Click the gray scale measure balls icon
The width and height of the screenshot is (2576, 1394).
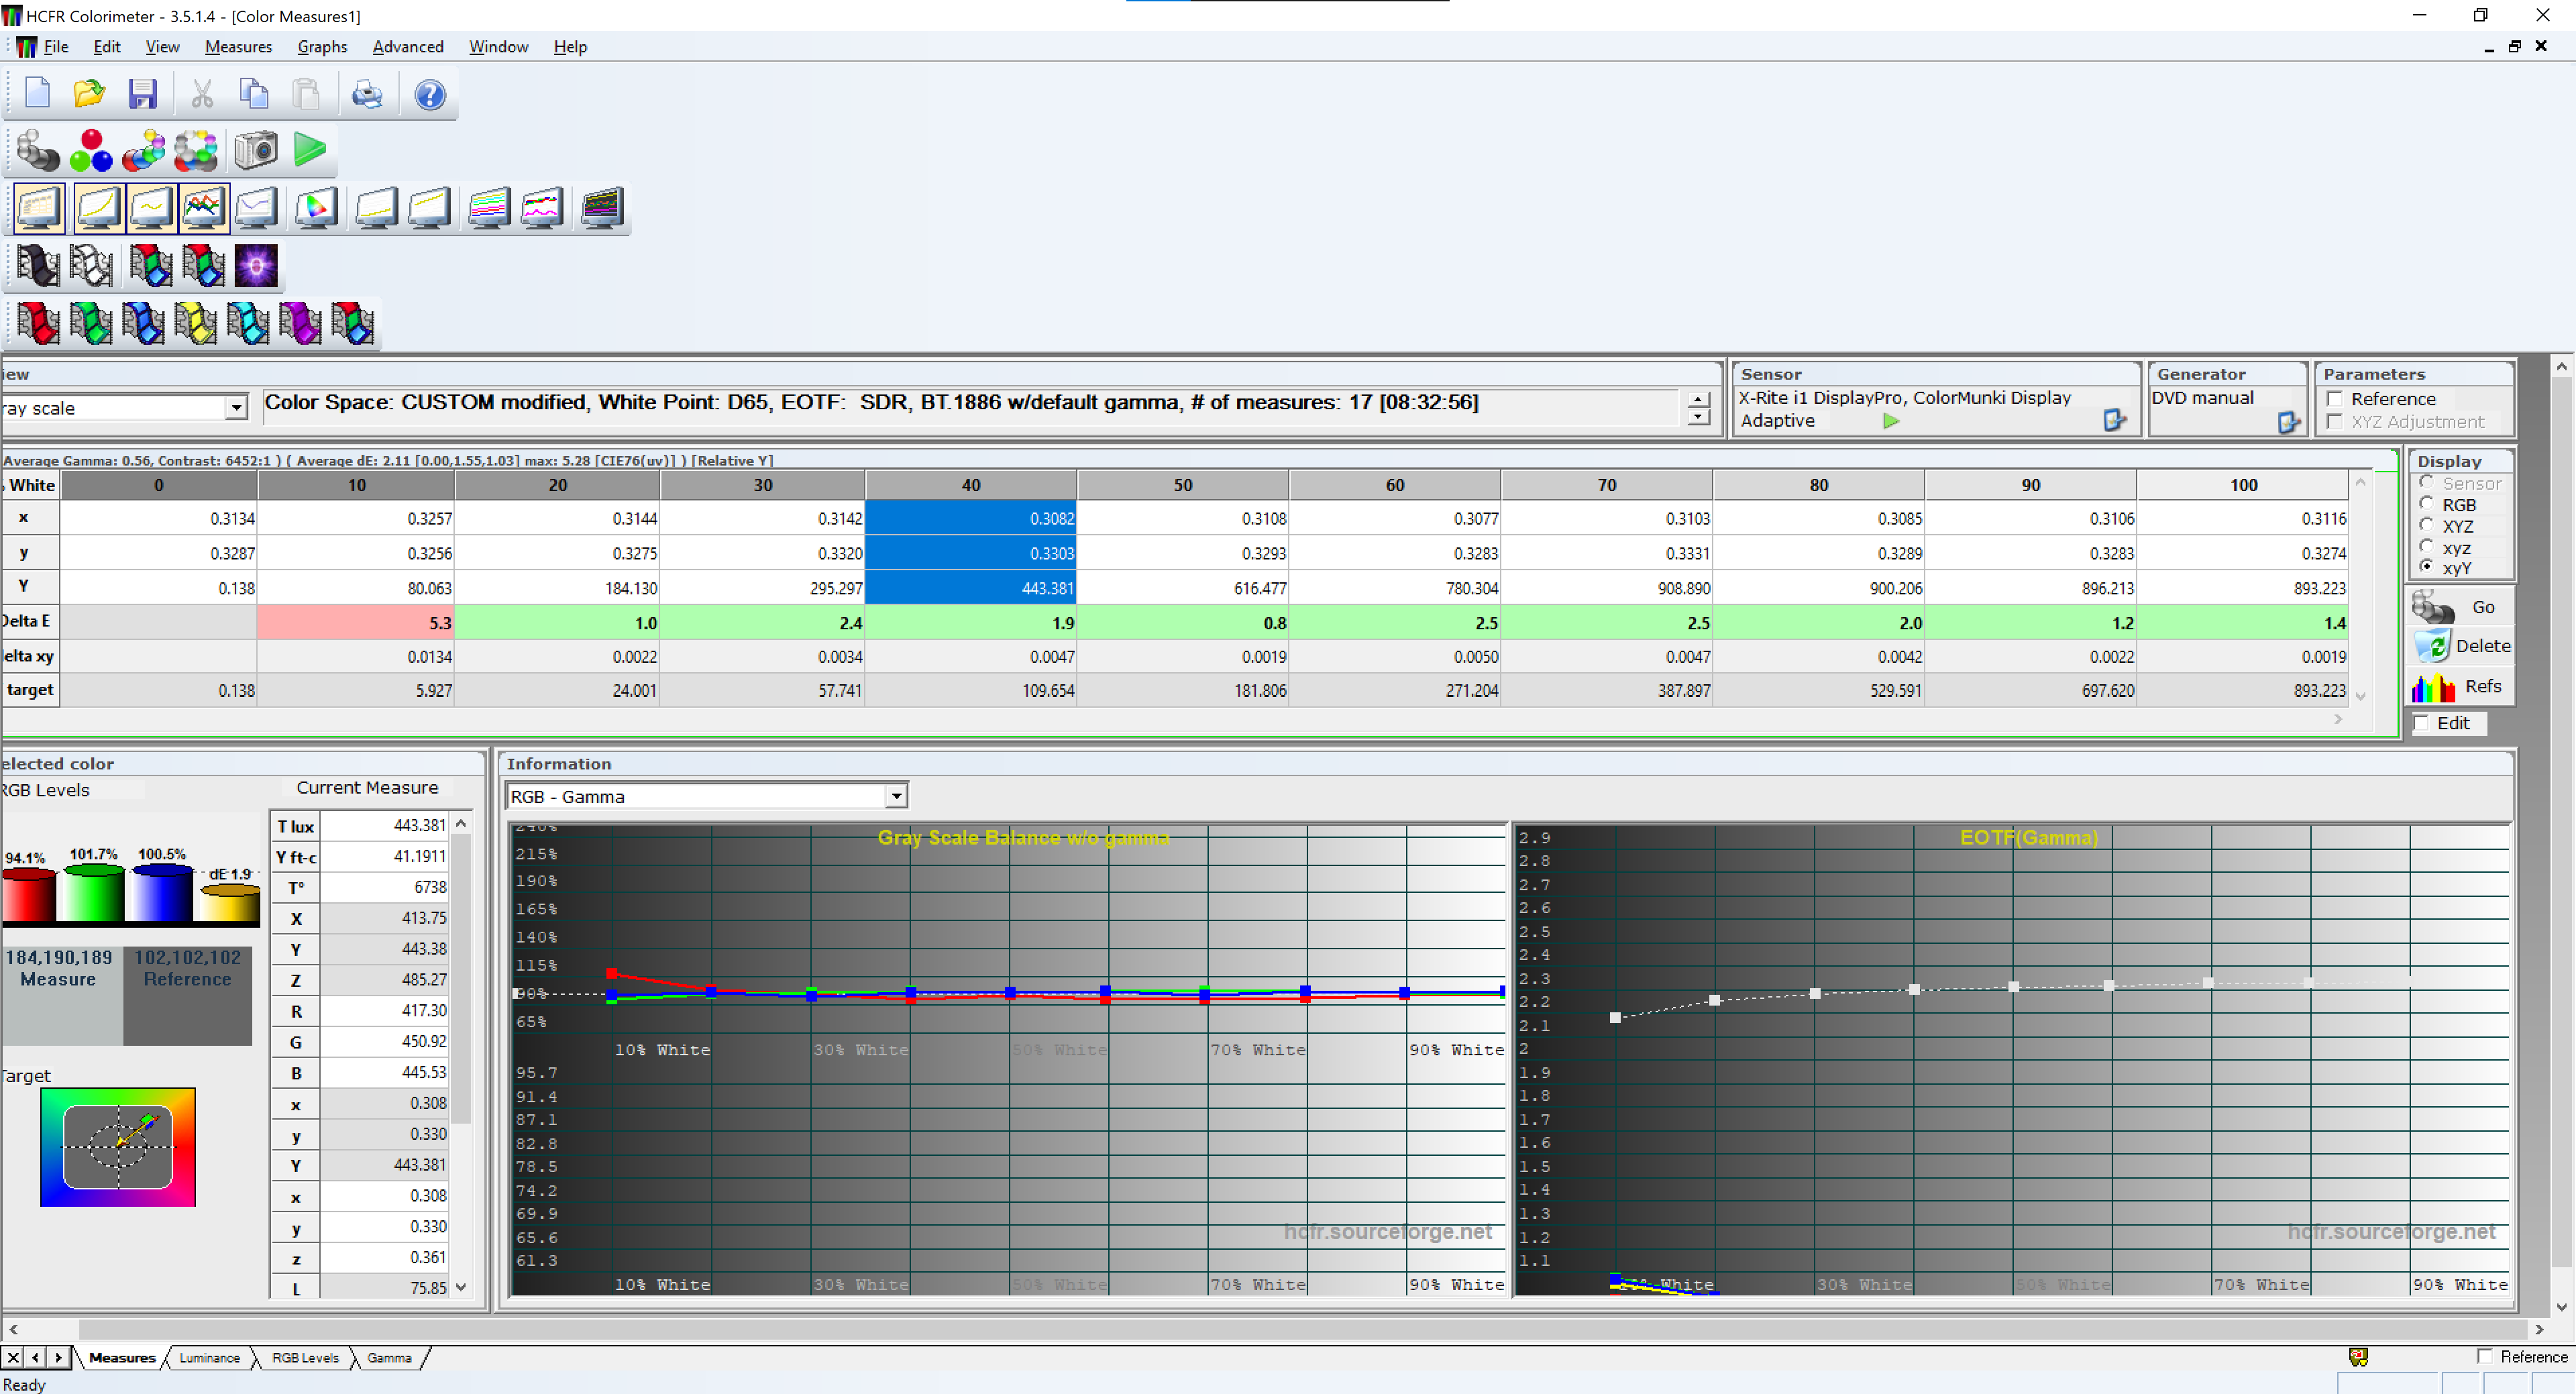(x=38, y=151)
